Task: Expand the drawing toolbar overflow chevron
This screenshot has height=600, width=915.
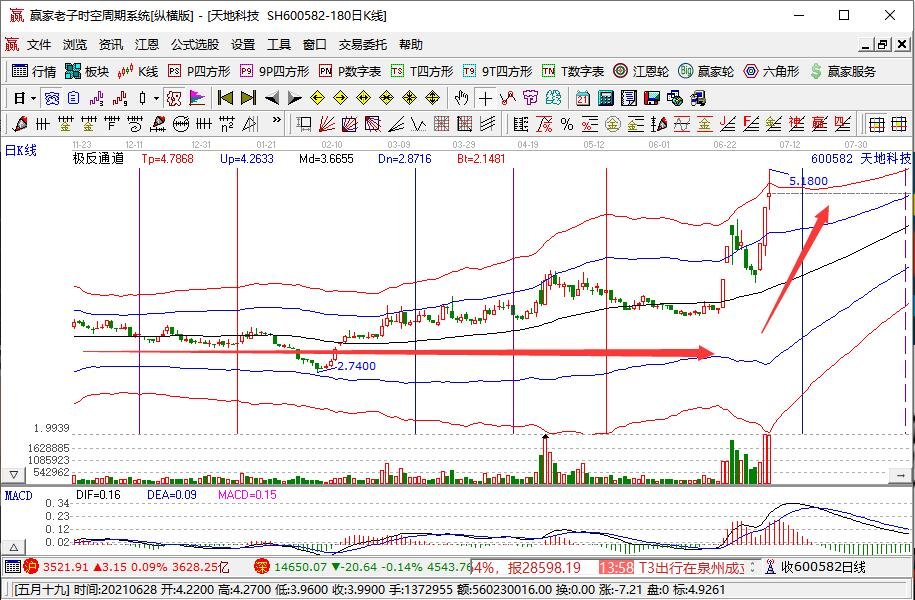Action: click(277, 121)
